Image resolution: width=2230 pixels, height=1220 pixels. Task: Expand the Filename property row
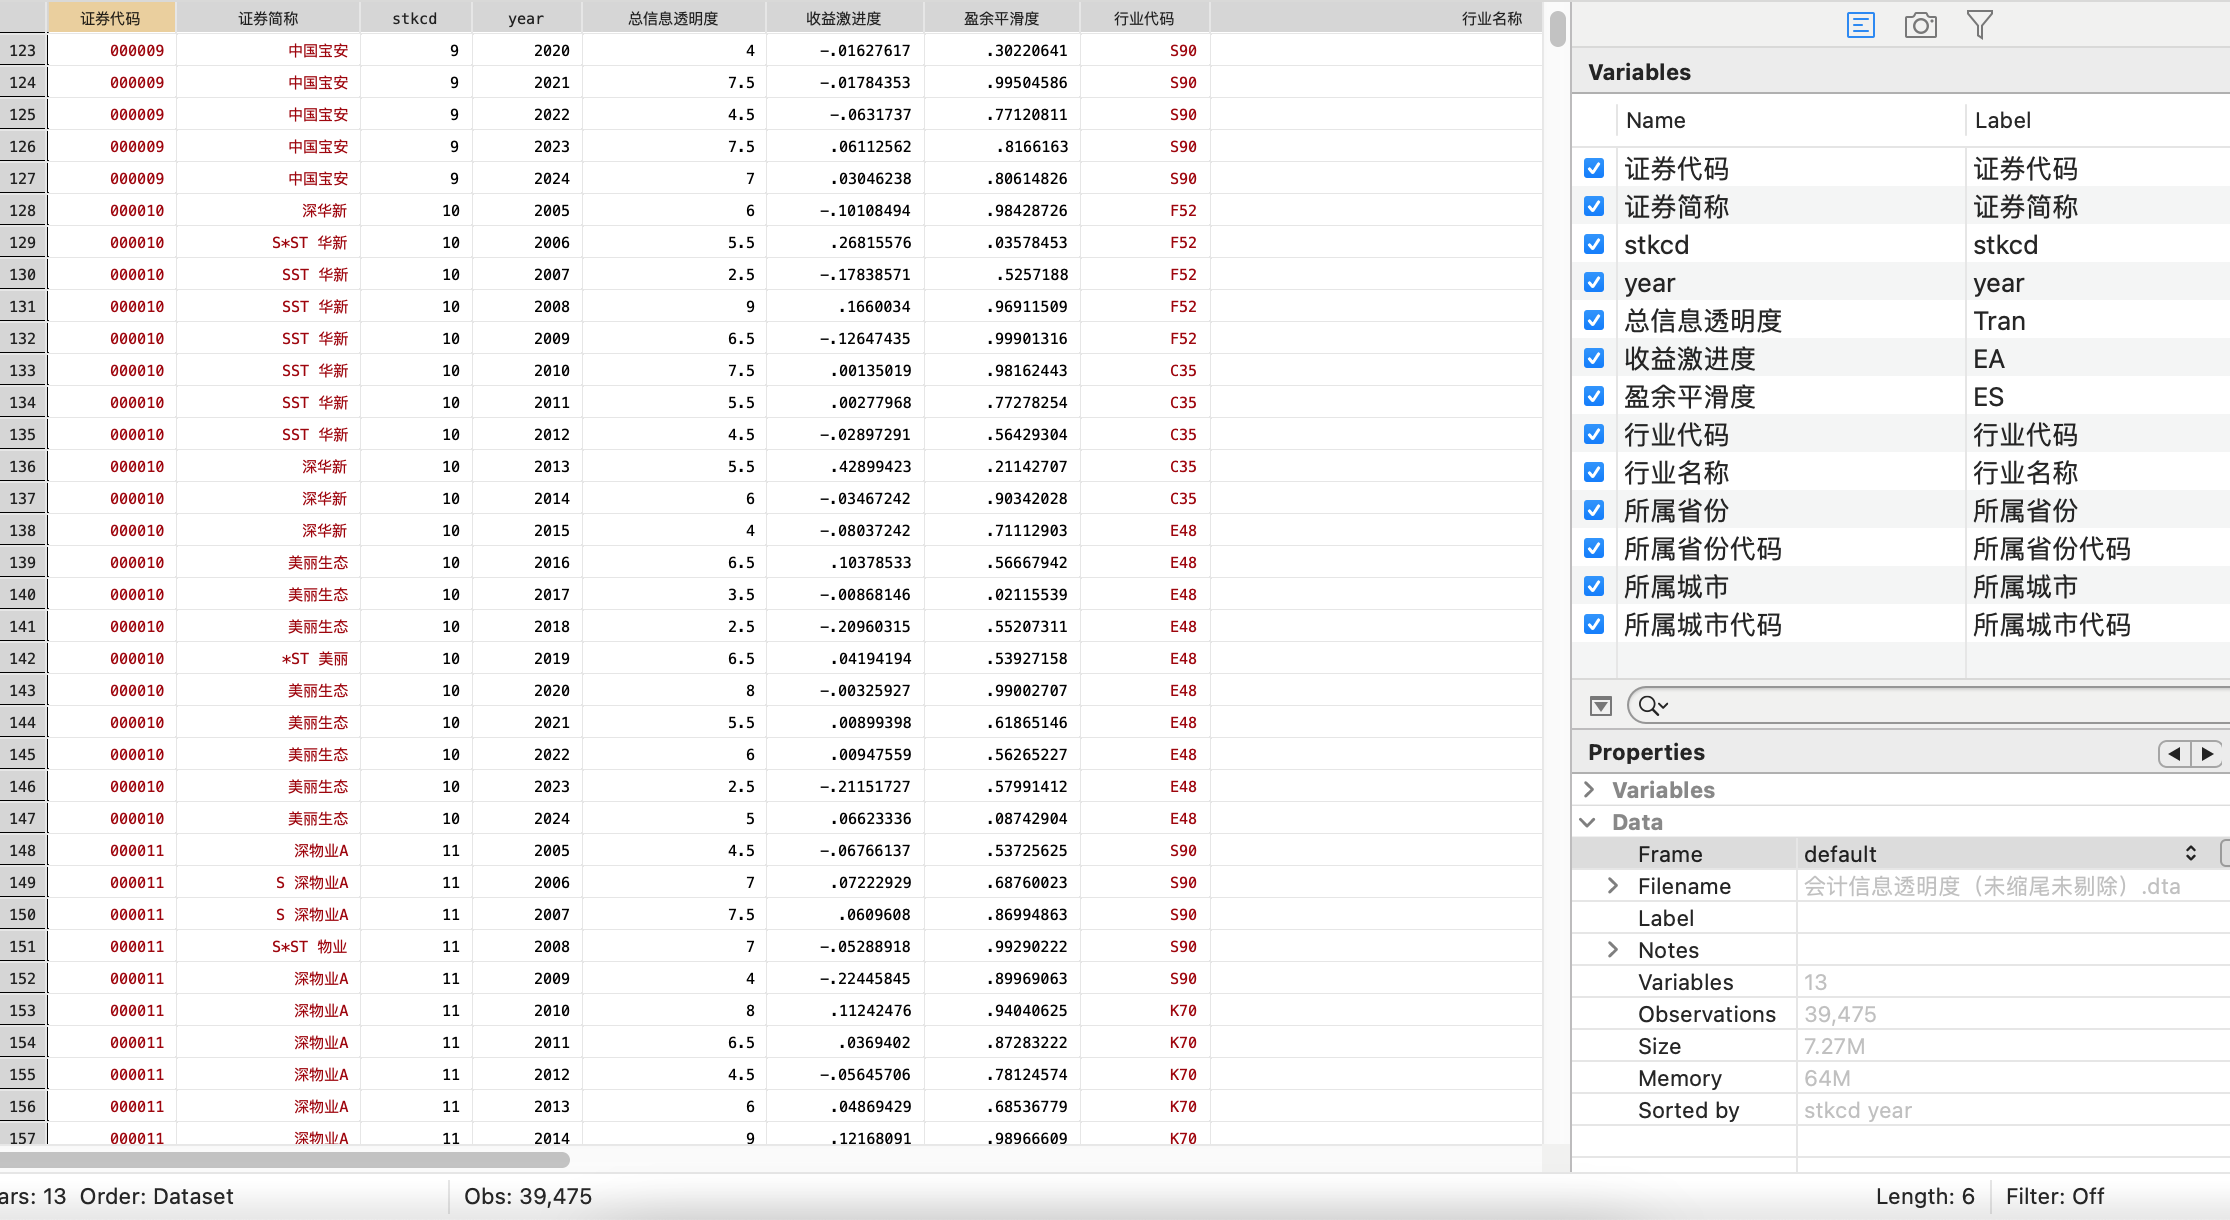[1612, 886]
